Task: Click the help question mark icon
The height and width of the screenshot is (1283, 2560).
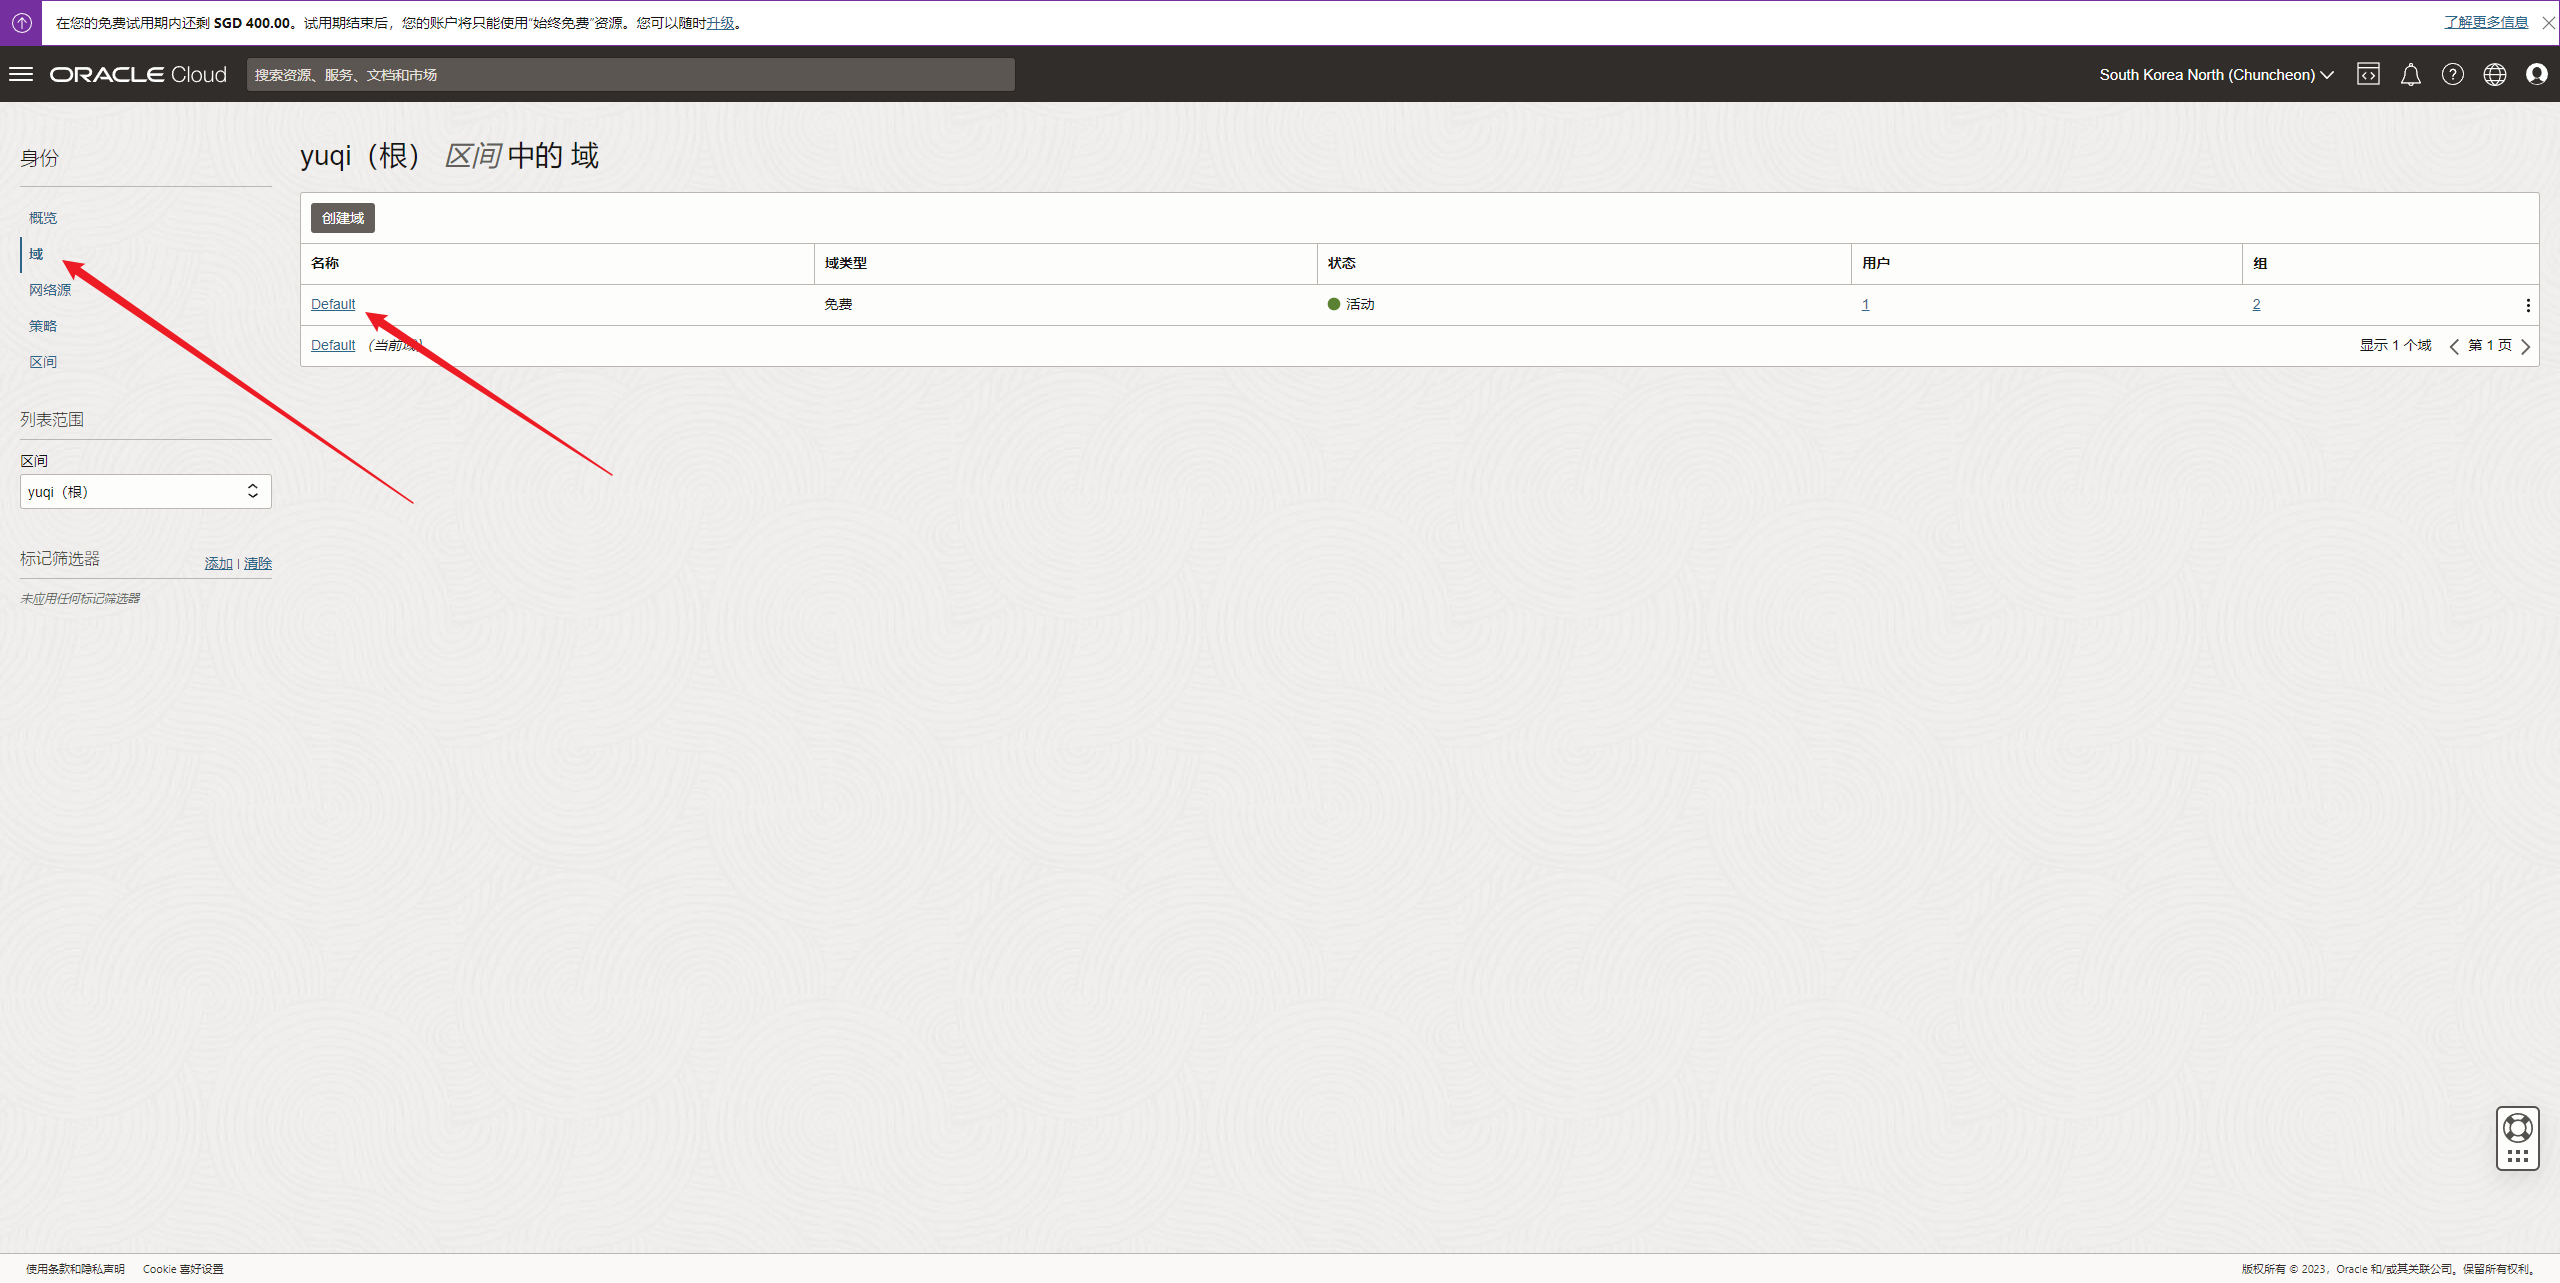Action: 2452,74
